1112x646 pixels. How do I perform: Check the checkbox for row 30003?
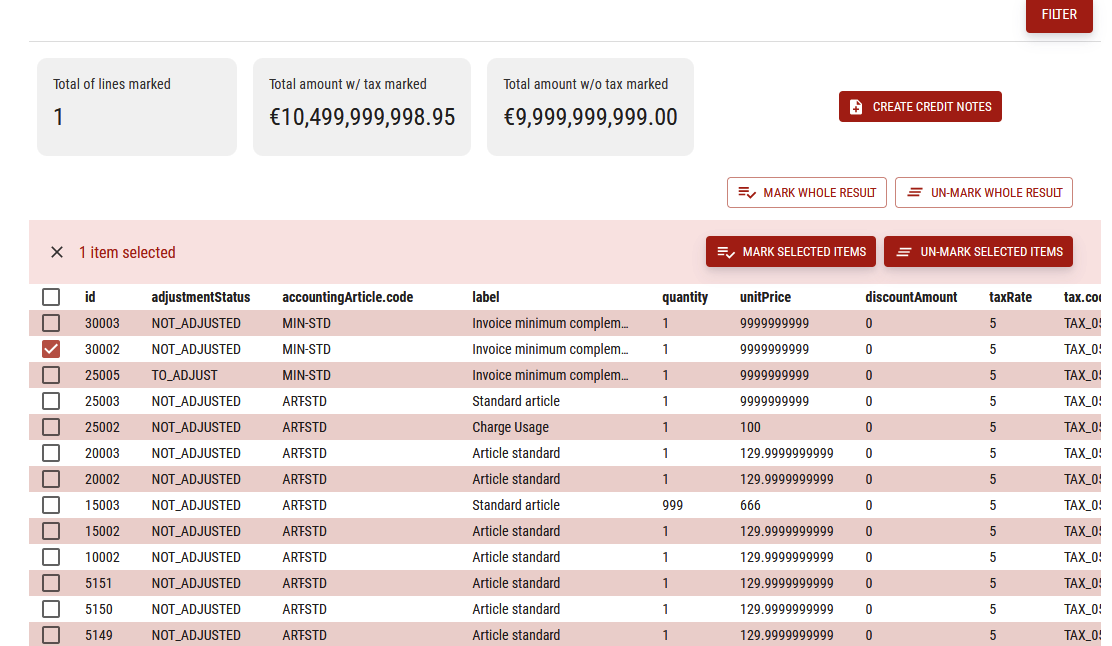[51, 323]
